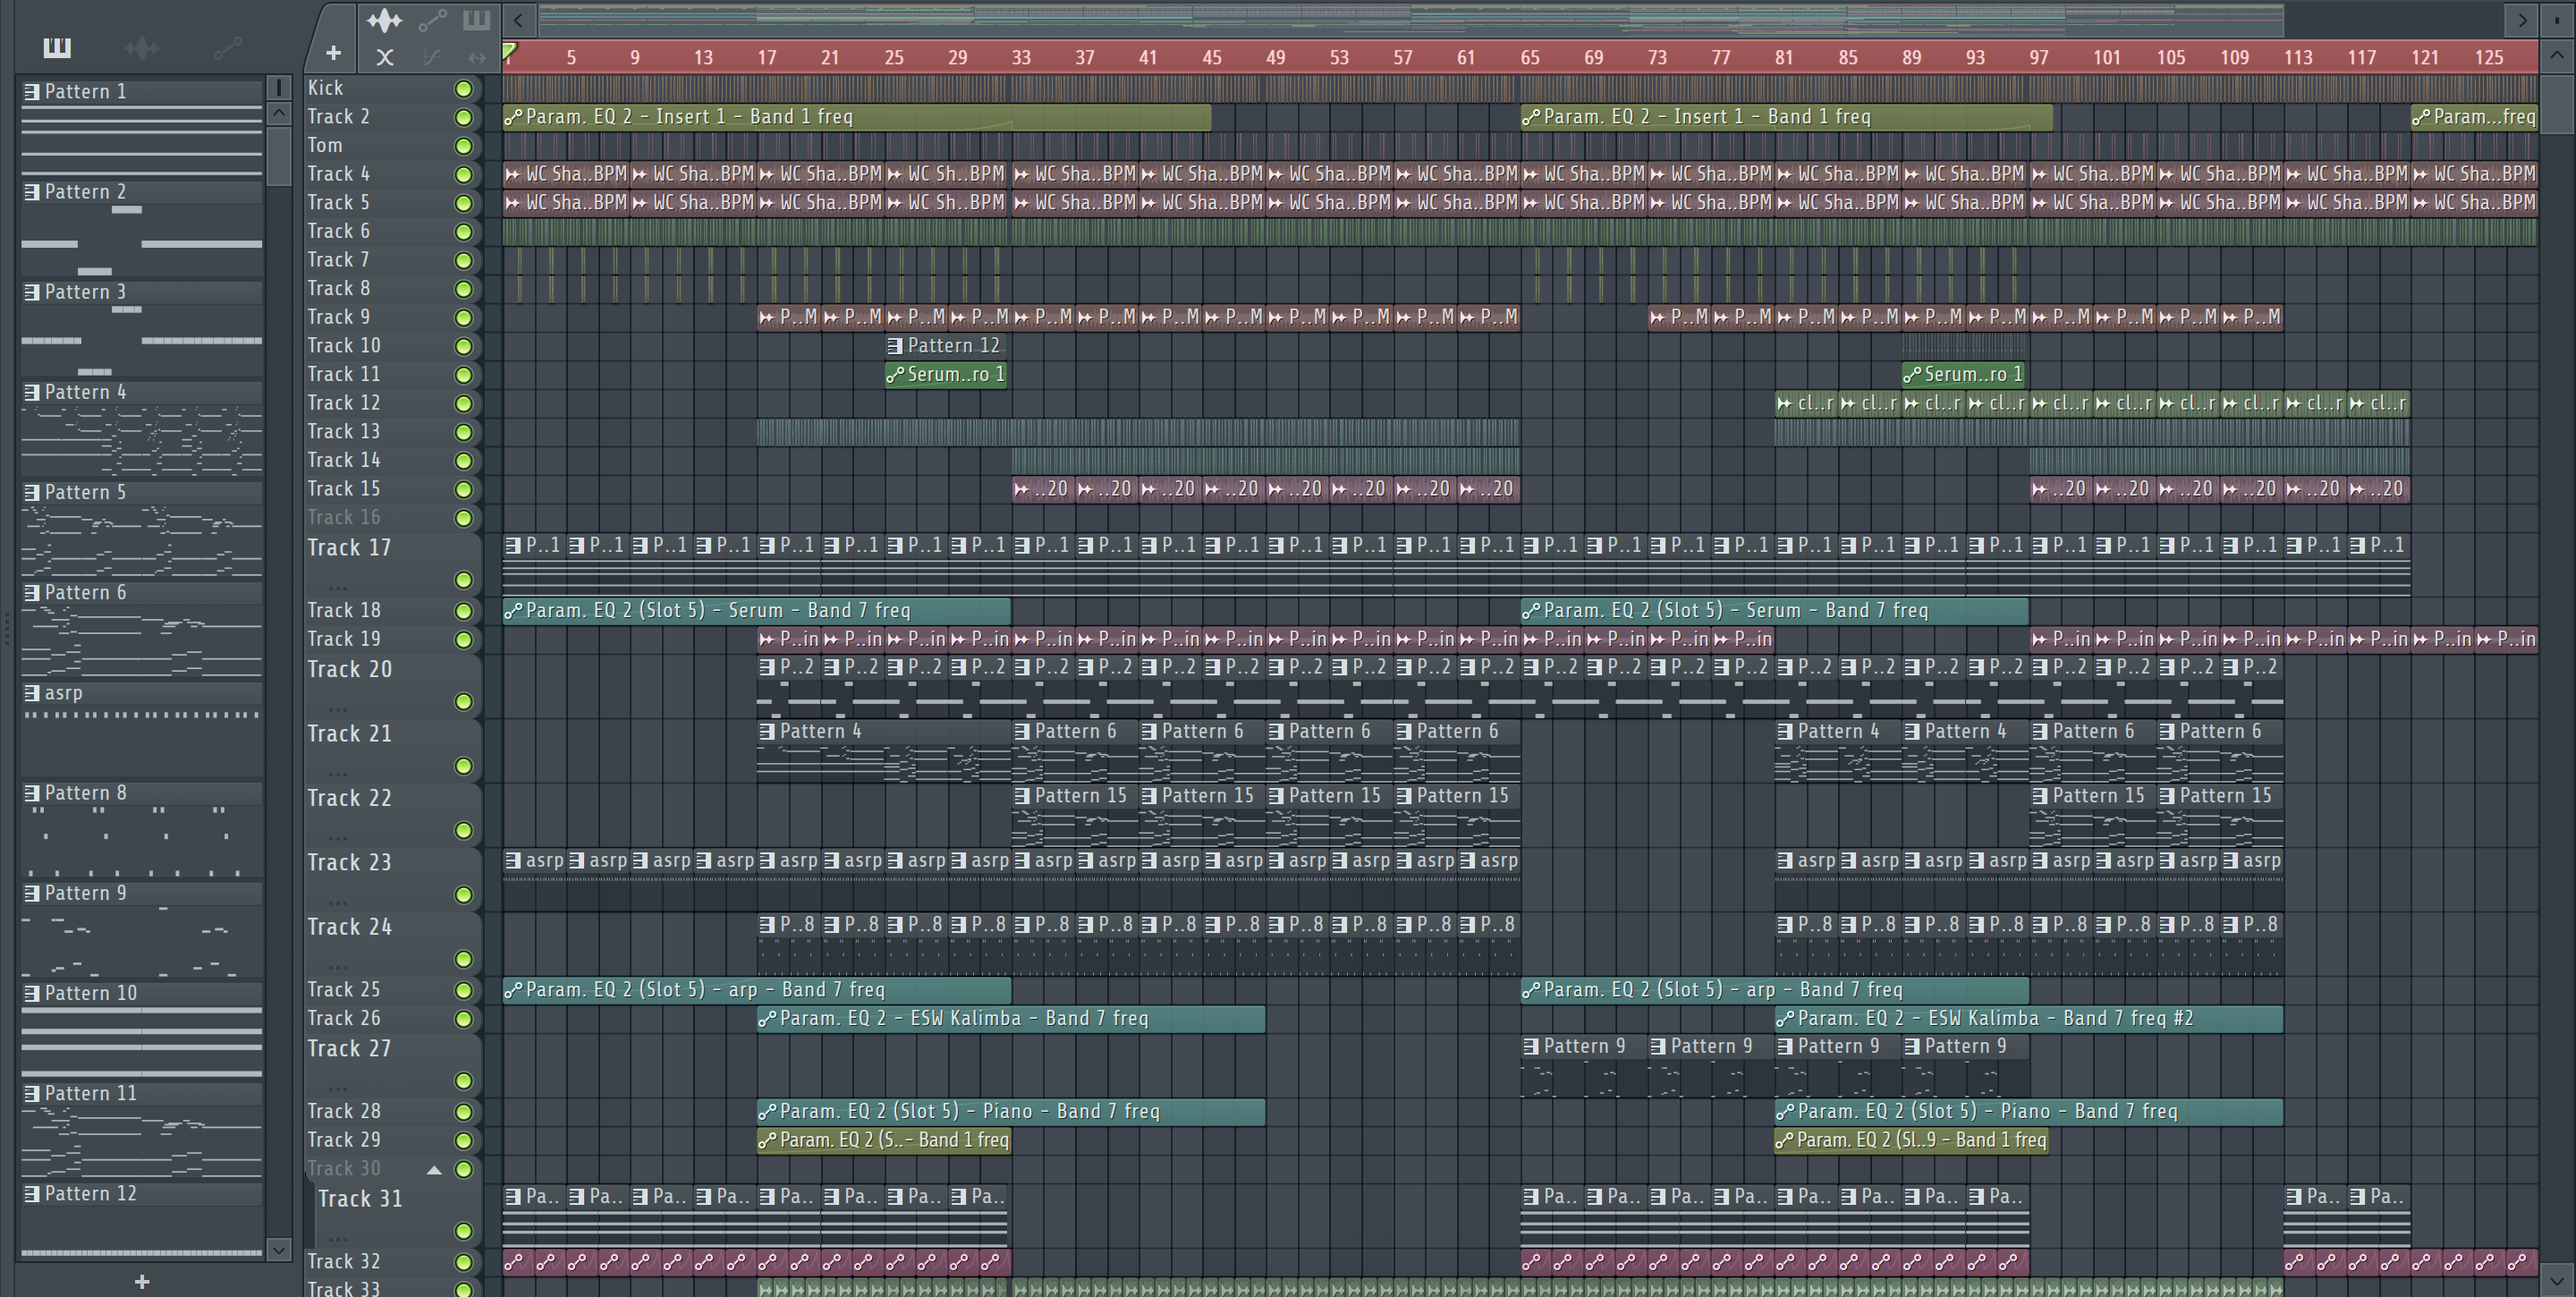Select the first Serum Band 7 freq clip on Track 18
The height and width of the screenshot is (1297, 2576).
pos(756,610)
